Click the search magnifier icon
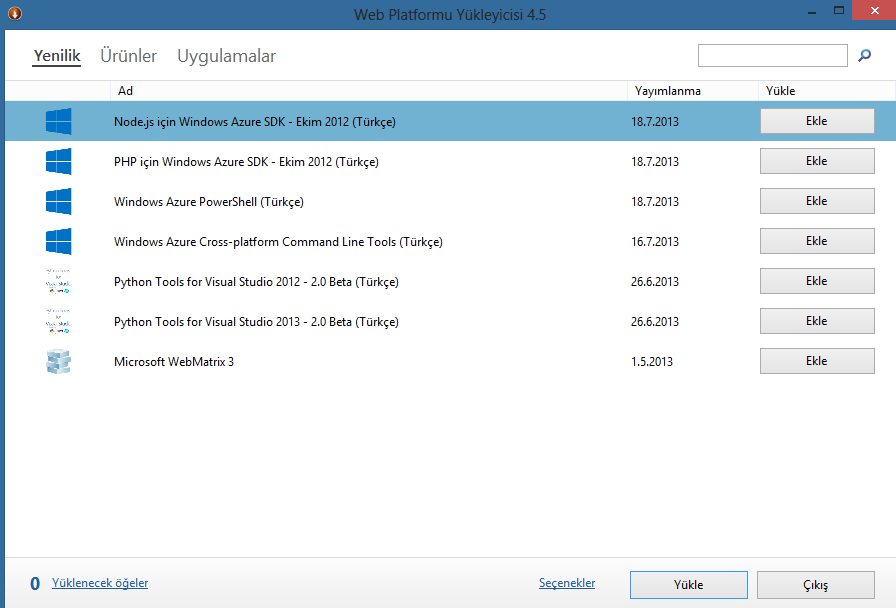 pyautogui.click(x=865, y=55)
